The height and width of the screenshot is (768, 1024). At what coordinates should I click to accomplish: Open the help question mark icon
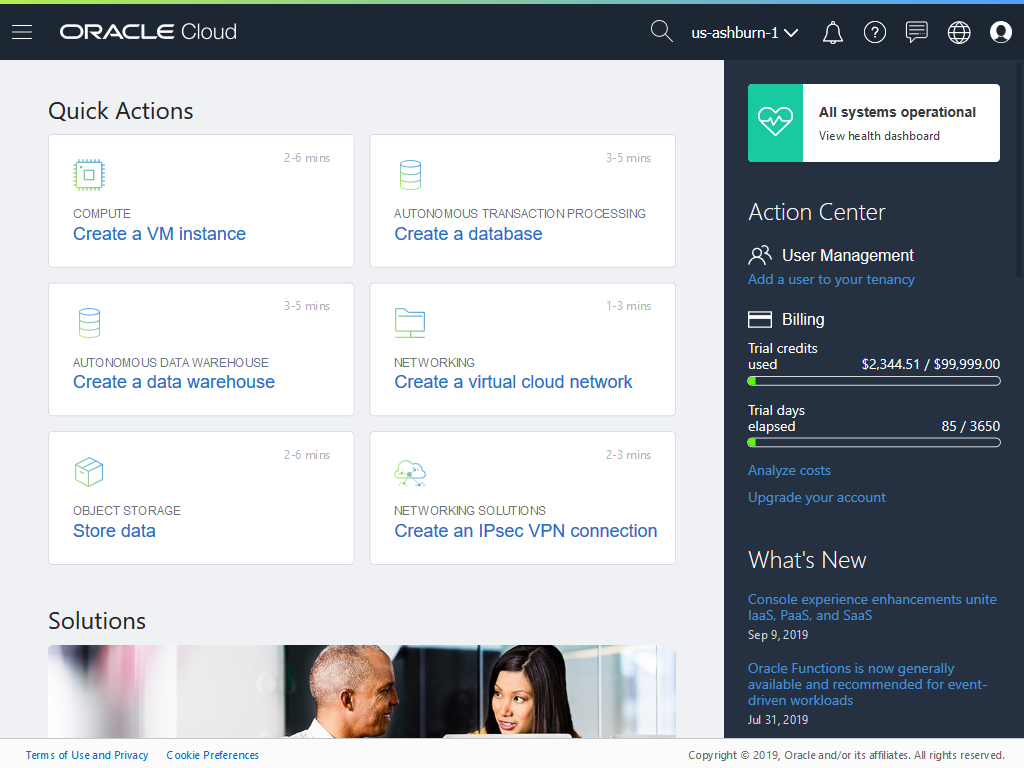click(x=875, y=33)
